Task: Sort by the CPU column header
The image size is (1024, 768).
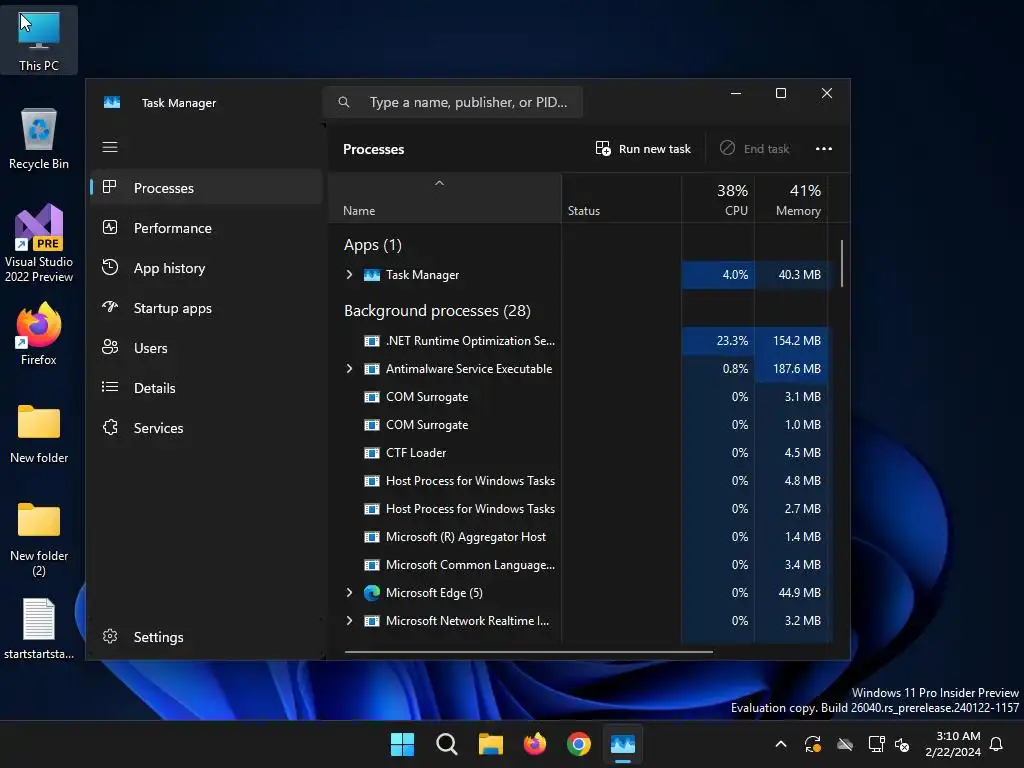Action: (718, 200)
